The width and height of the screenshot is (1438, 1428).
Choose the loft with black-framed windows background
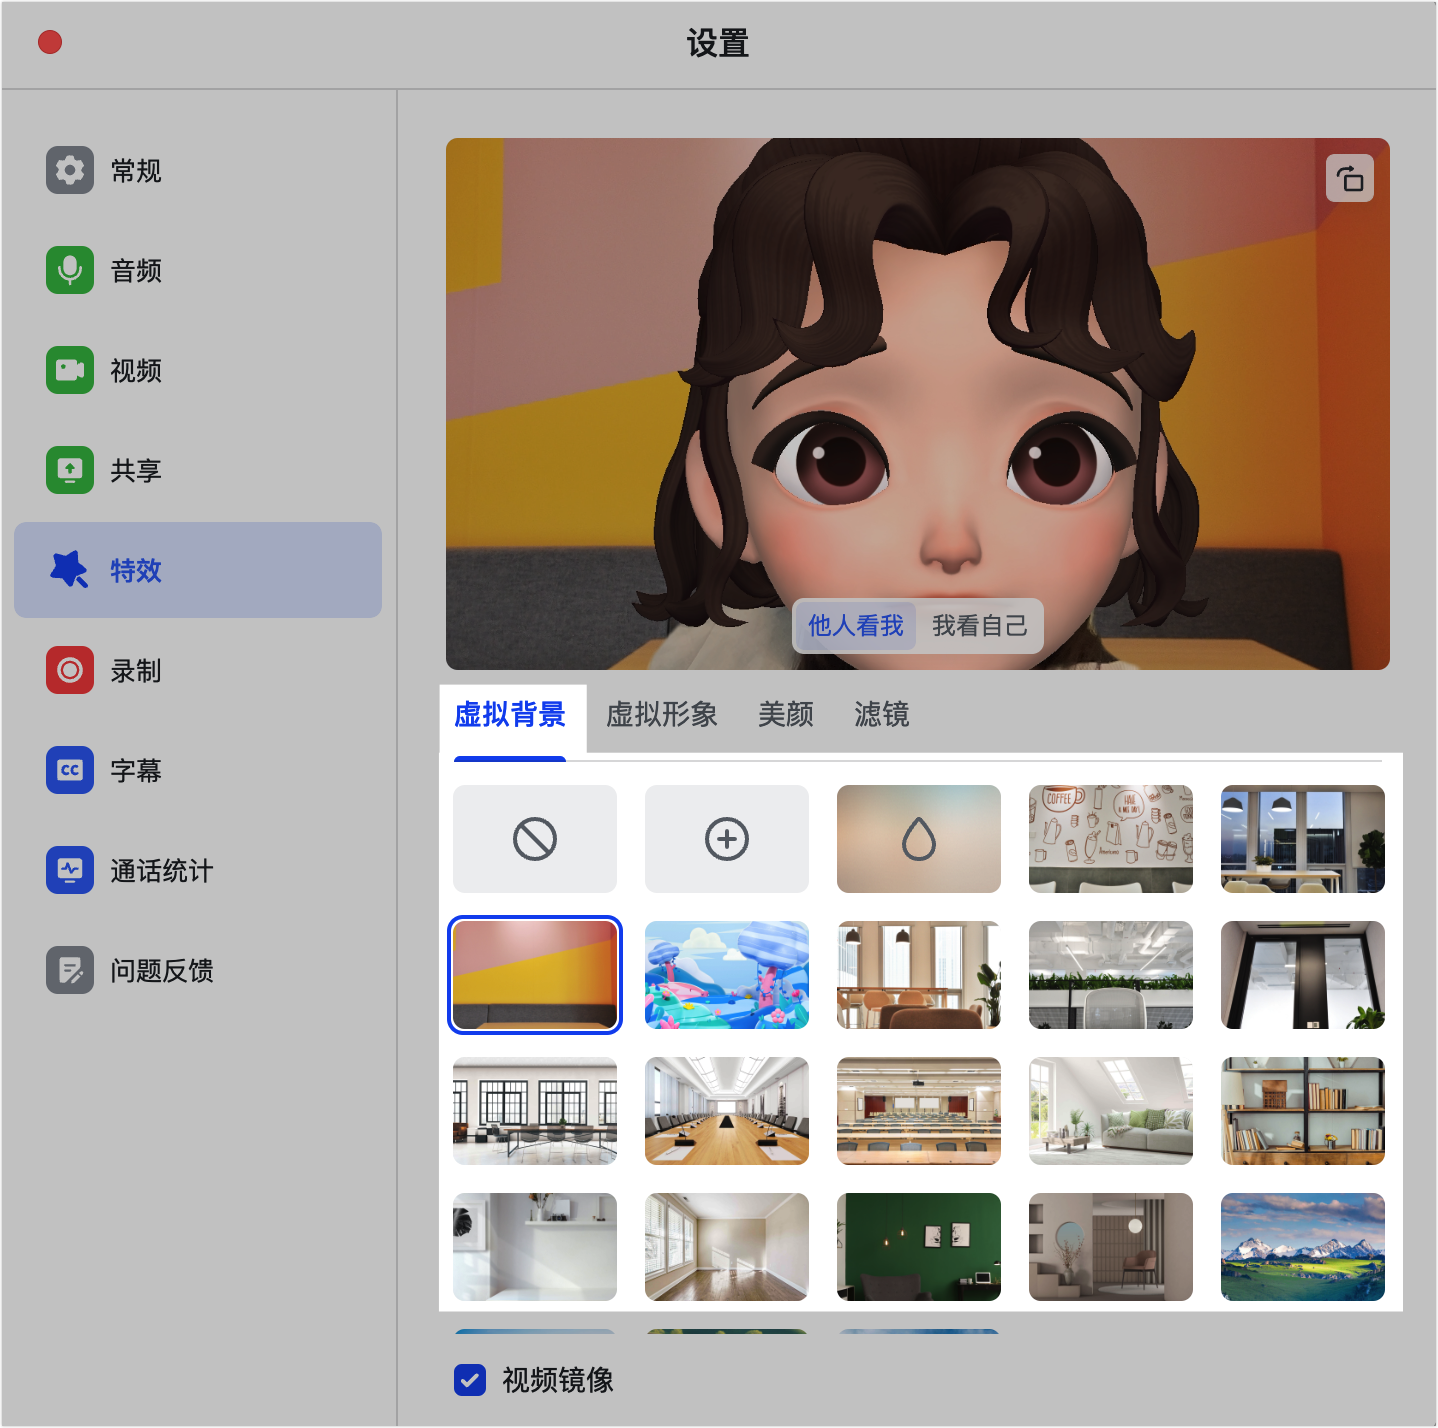tap(535, 1111)
